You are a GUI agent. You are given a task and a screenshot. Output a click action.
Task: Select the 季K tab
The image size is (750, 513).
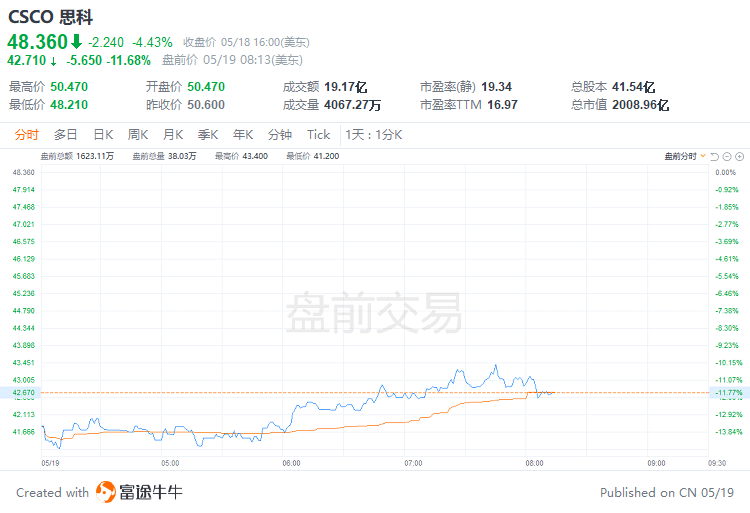(208, 135)
